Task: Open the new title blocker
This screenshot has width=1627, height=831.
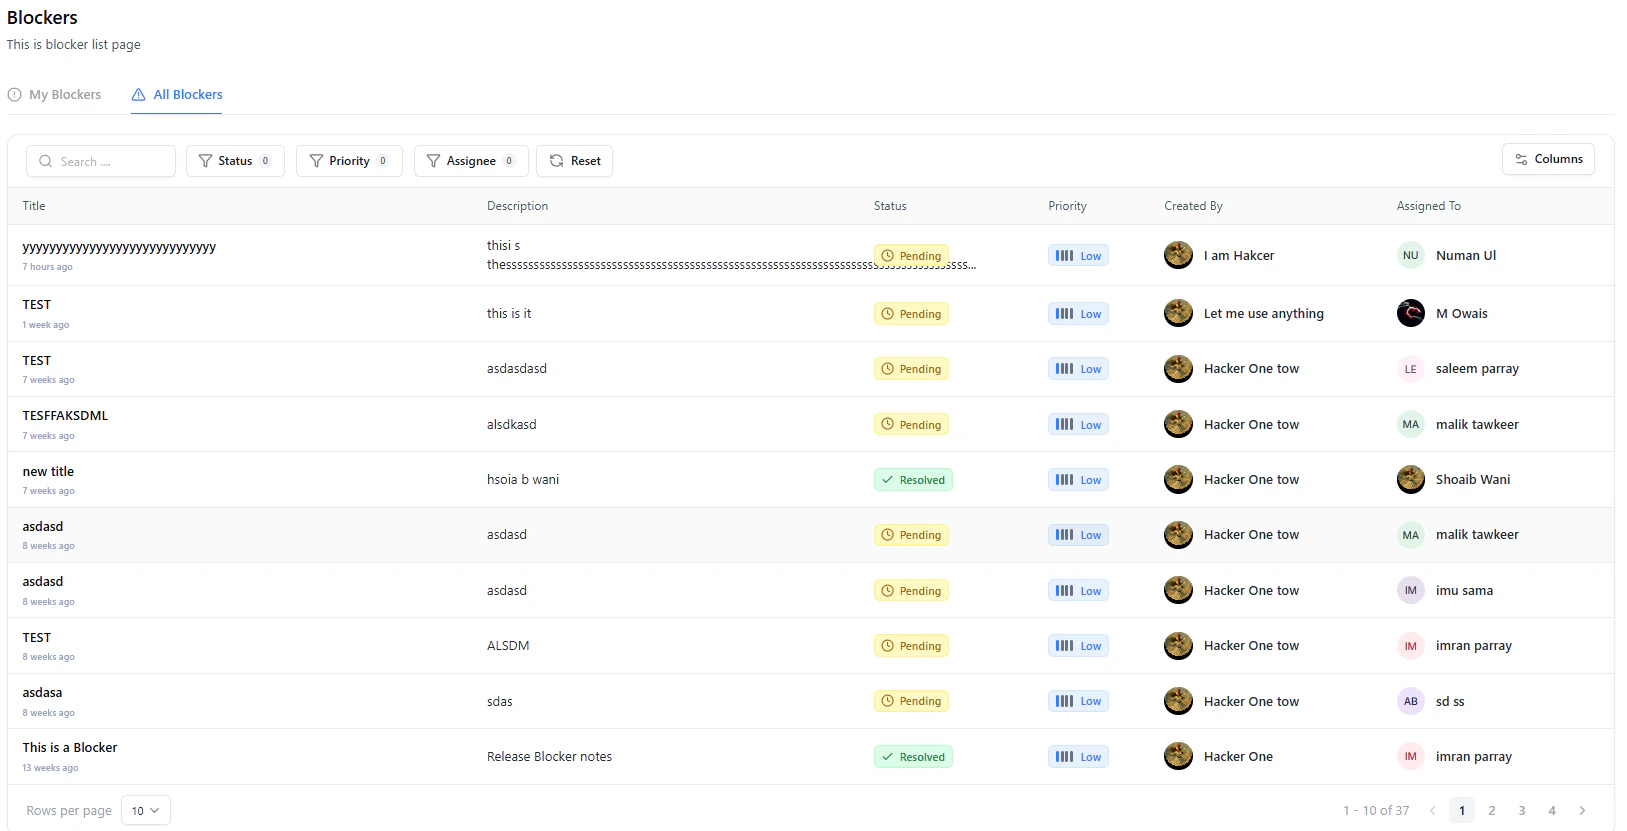Action: tap(48, 472)
